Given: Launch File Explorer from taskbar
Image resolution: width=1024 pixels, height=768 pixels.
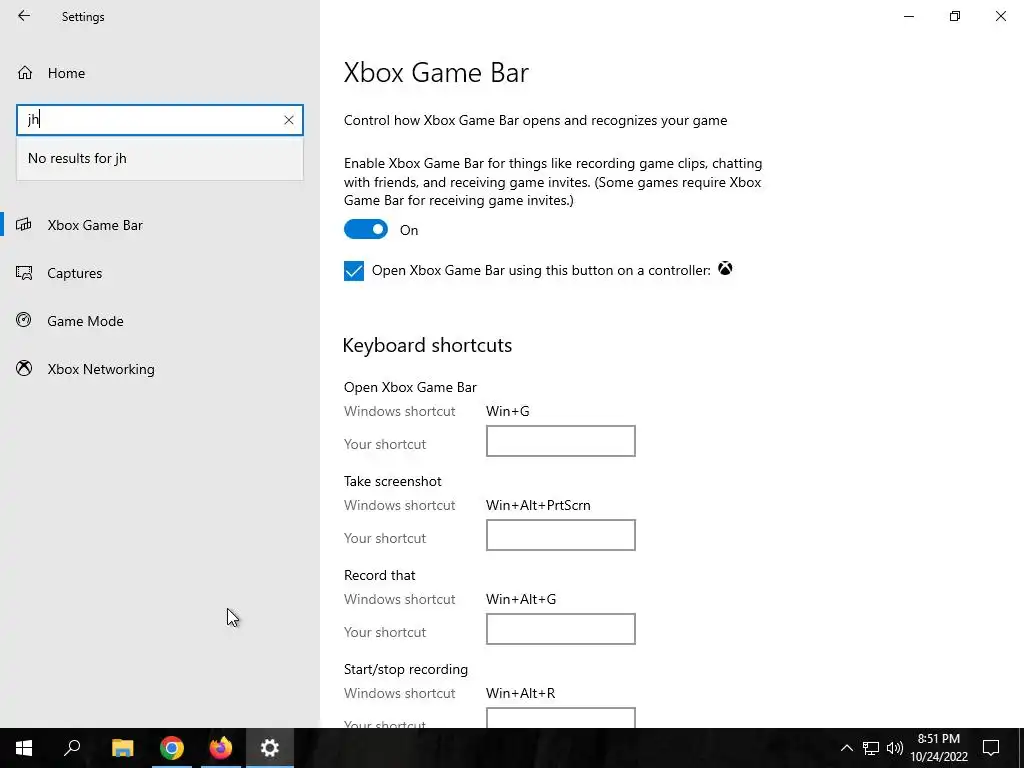Looking at the screenshot, I should 122,748.
